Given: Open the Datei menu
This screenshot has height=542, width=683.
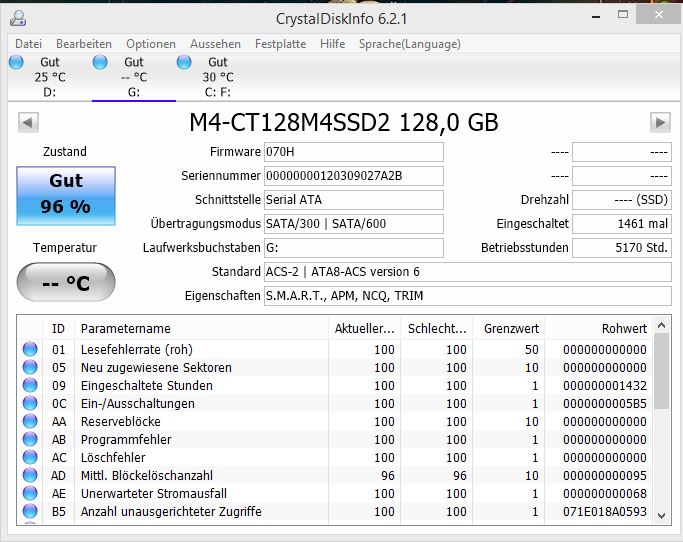Looking at the screenshot, I should (x=29, y=44).
